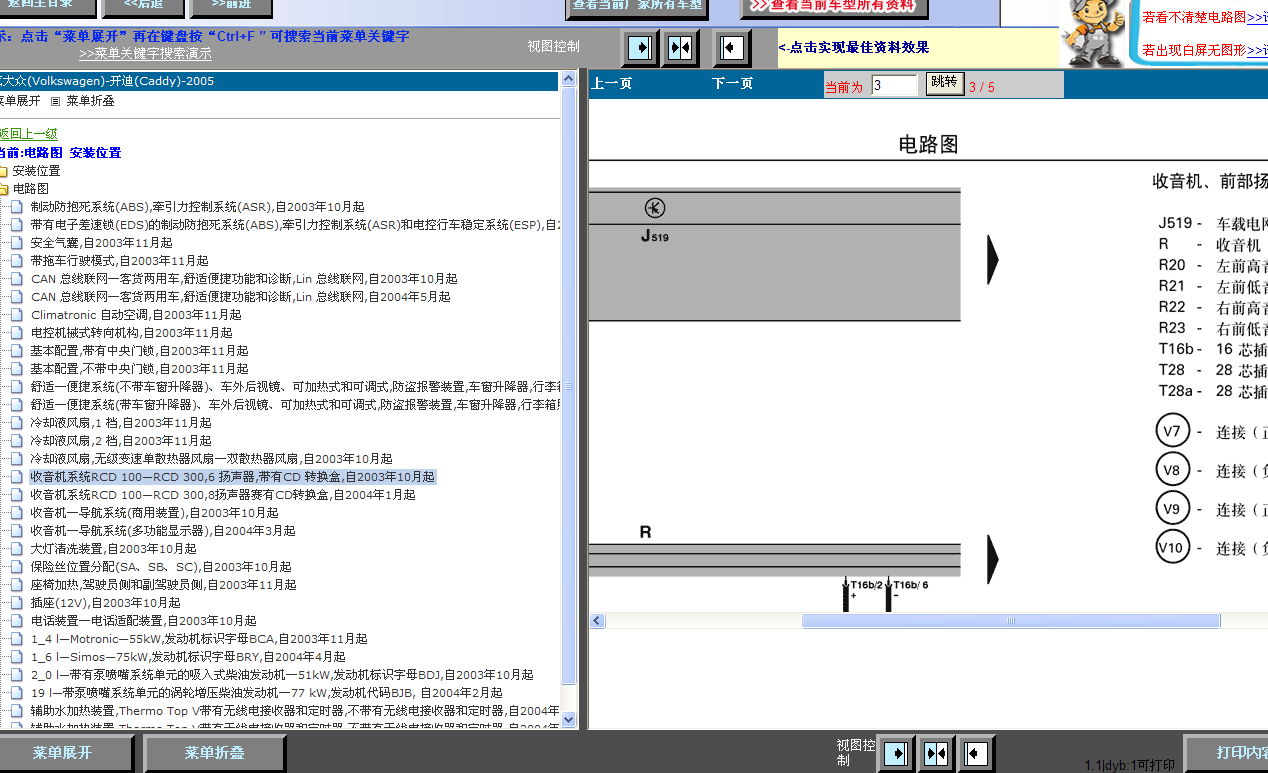
Task: Click the 返回上一级 link
Action: pyautogui.click(x=28, y=134)
